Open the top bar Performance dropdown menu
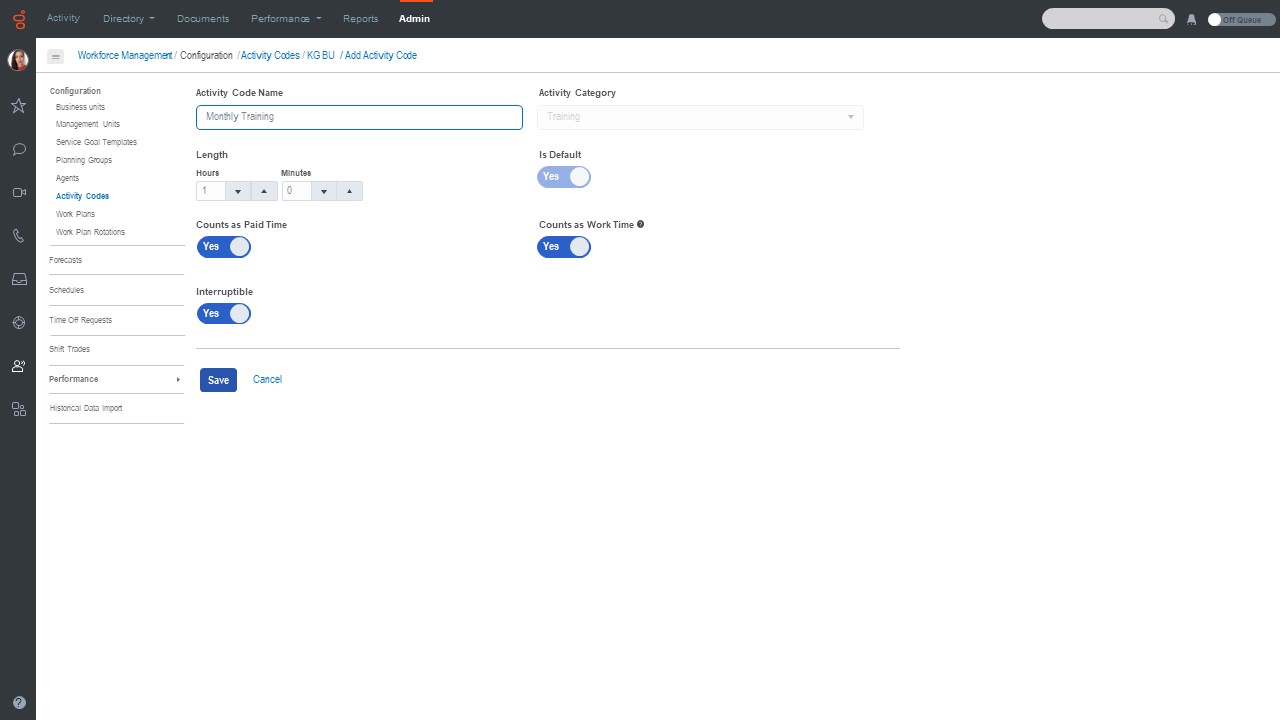Viewport: 1280px width, 720px height. pyautogui.click(x=286, y=19)
